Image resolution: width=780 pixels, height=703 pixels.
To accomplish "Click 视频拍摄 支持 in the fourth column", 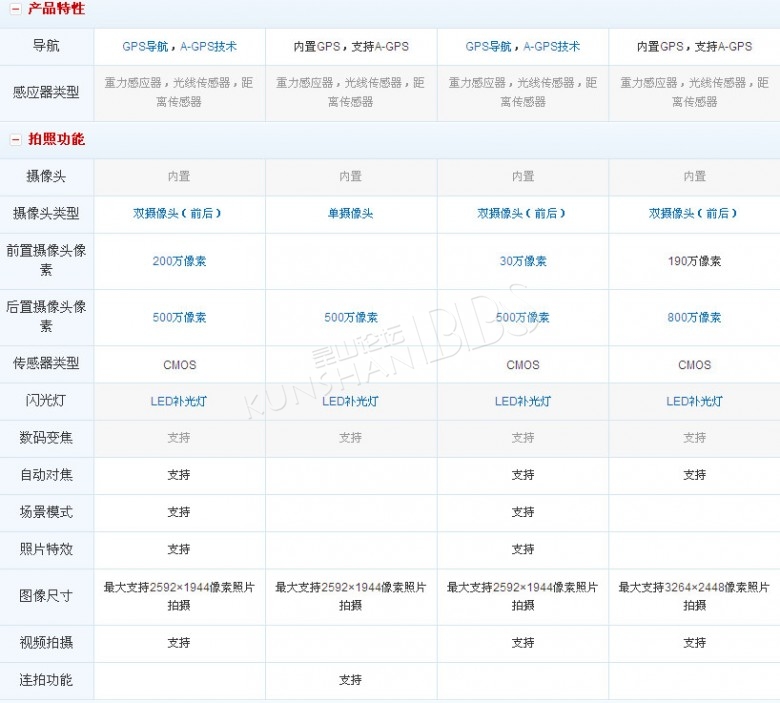I will (694, 643).
